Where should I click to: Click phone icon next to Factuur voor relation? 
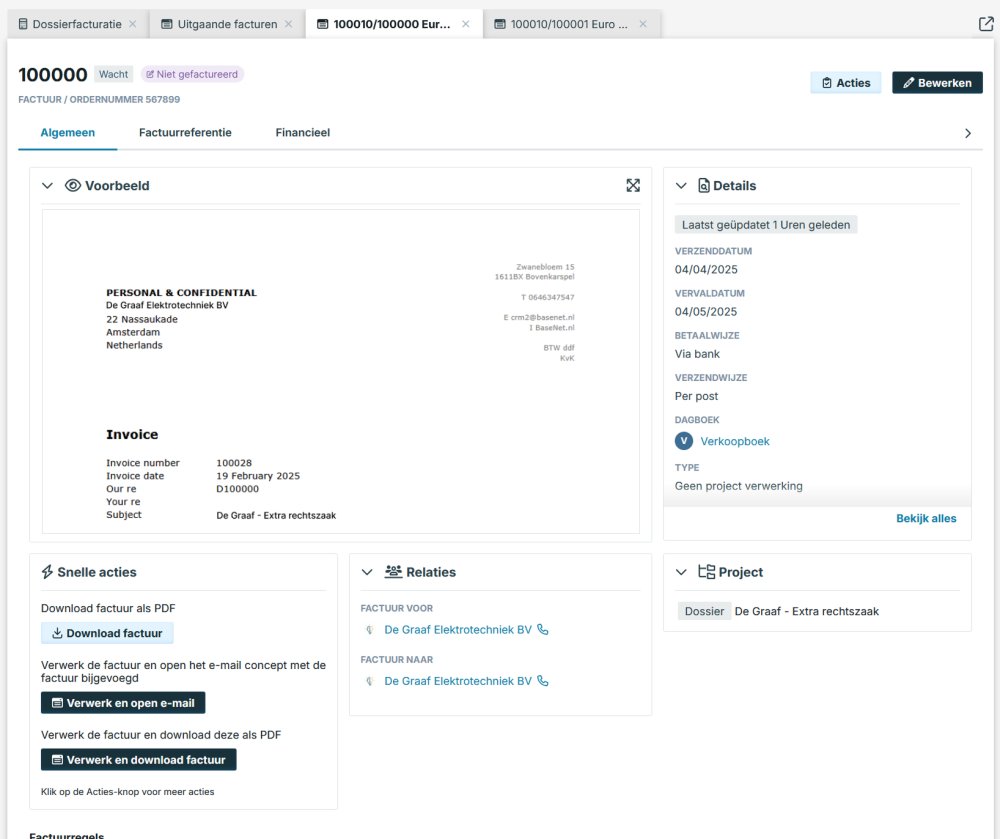tap(543, 630)
